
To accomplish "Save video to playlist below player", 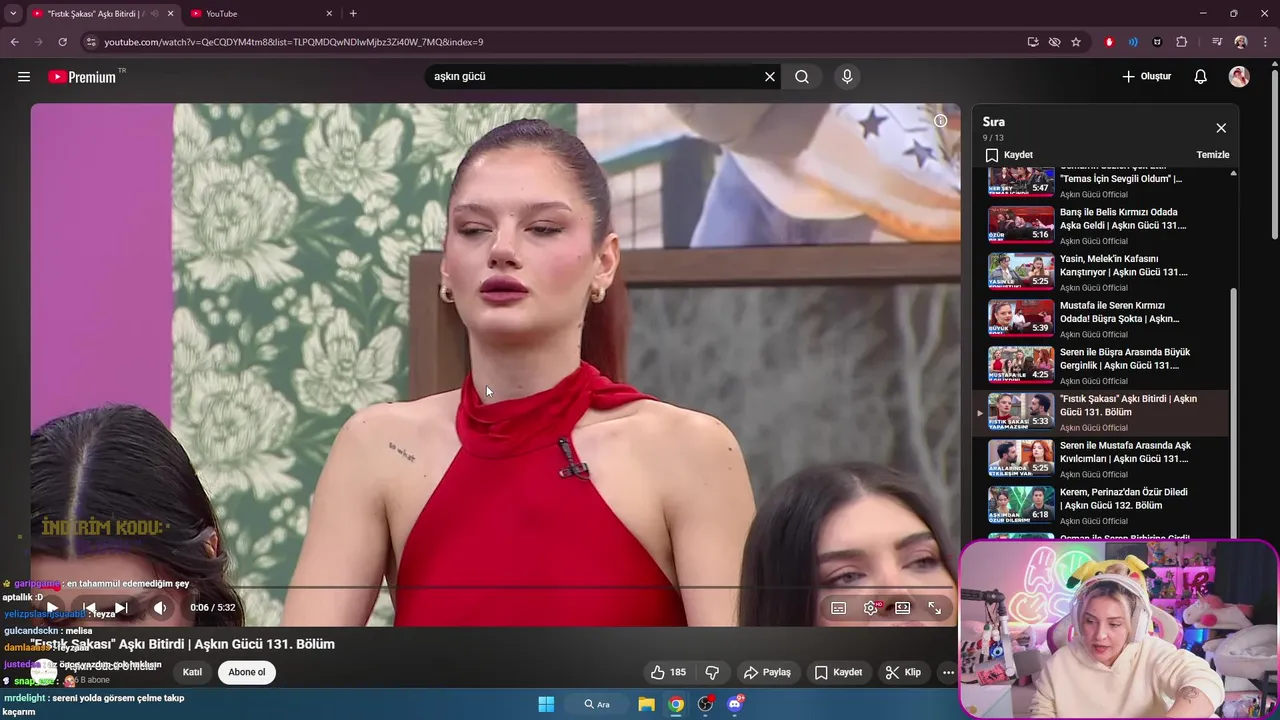I will pyautogui.click(x=838, y=672).
